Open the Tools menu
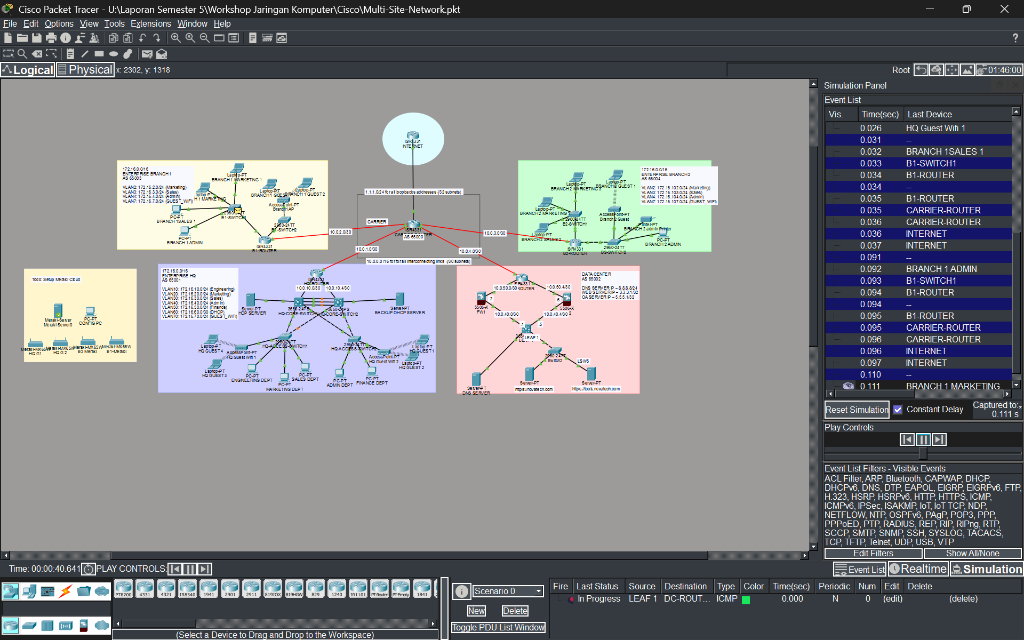This screenshot has width=1024, height=640. [114, 24]
